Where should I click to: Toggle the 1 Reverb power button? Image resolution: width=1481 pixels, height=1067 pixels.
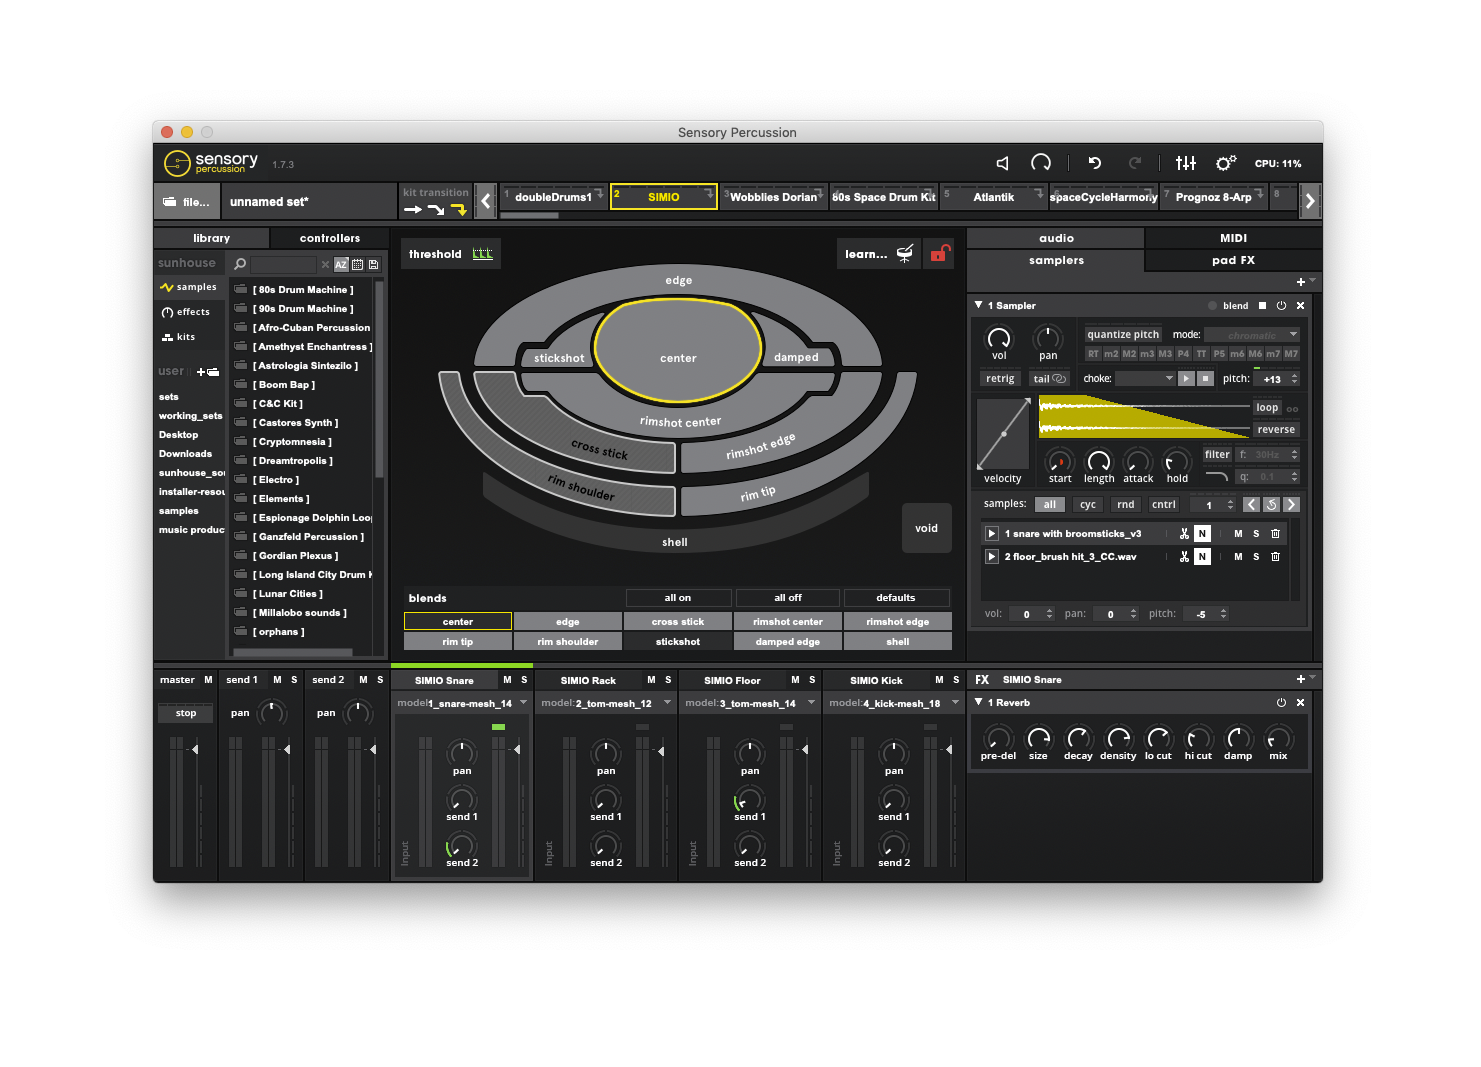[1281, 703]
